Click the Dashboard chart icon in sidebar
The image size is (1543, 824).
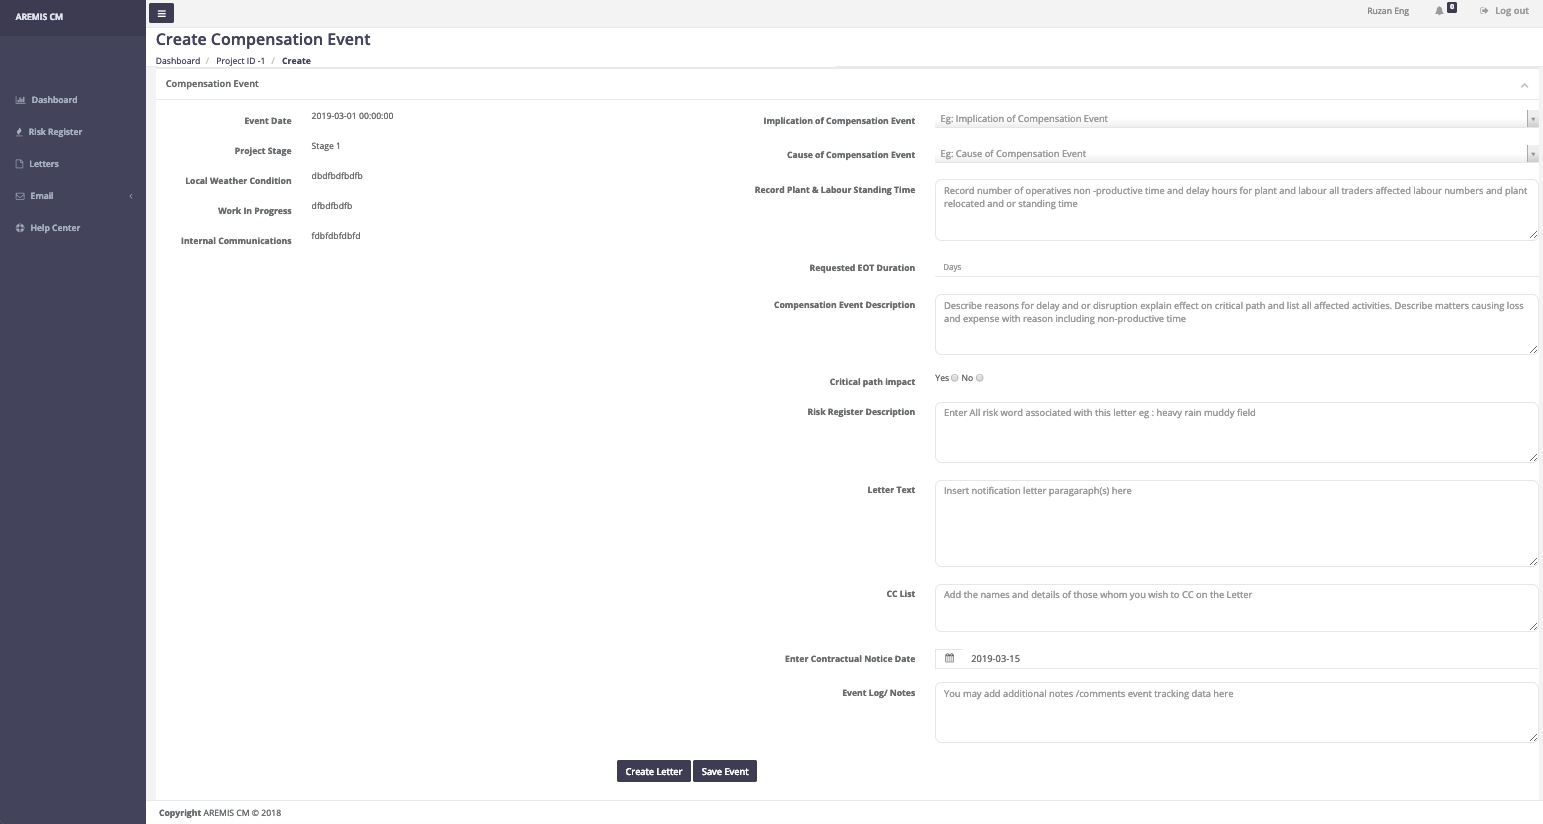pyautogui.click(x=20, y=100)
